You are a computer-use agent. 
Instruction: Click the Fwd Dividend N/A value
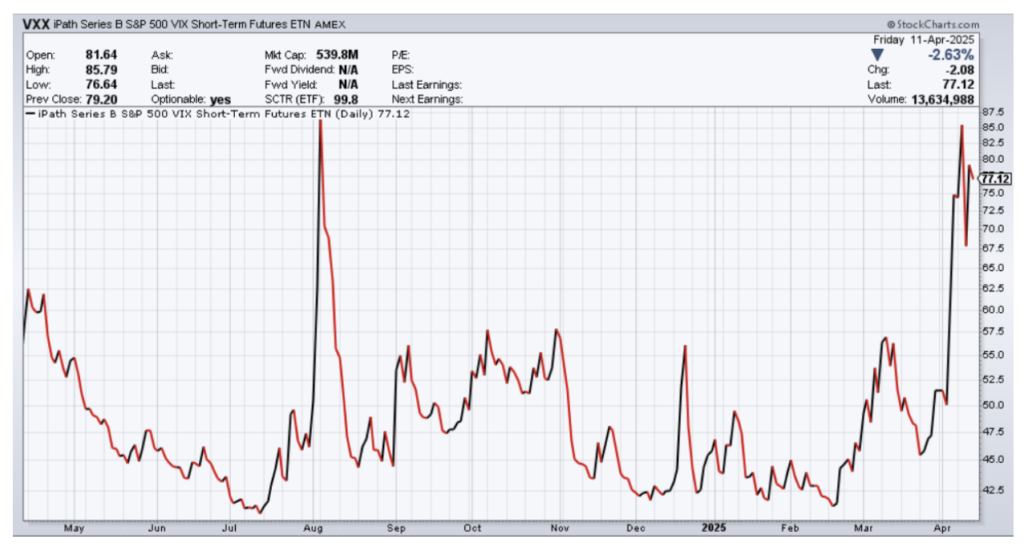[x=348, y=69]
